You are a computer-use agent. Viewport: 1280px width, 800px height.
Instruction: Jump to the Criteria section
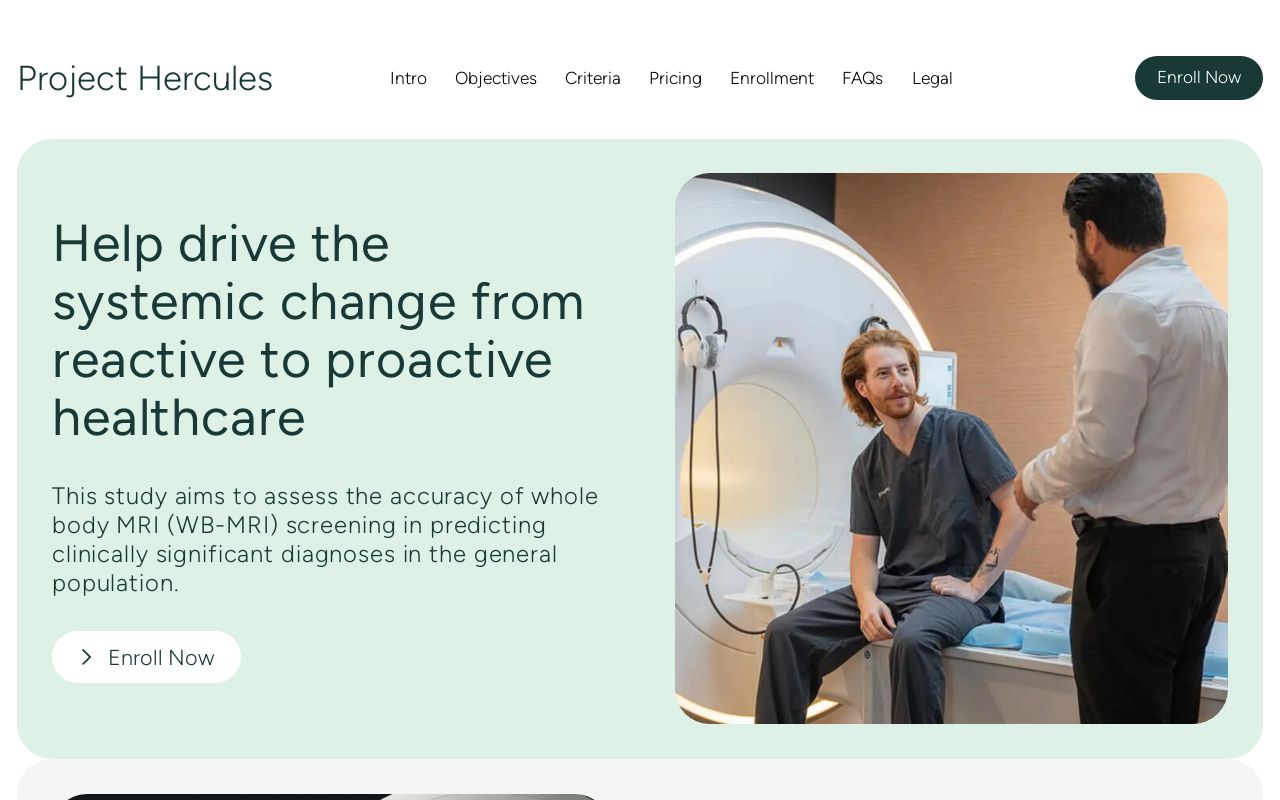pyautogui.click(x=593, y=78)
